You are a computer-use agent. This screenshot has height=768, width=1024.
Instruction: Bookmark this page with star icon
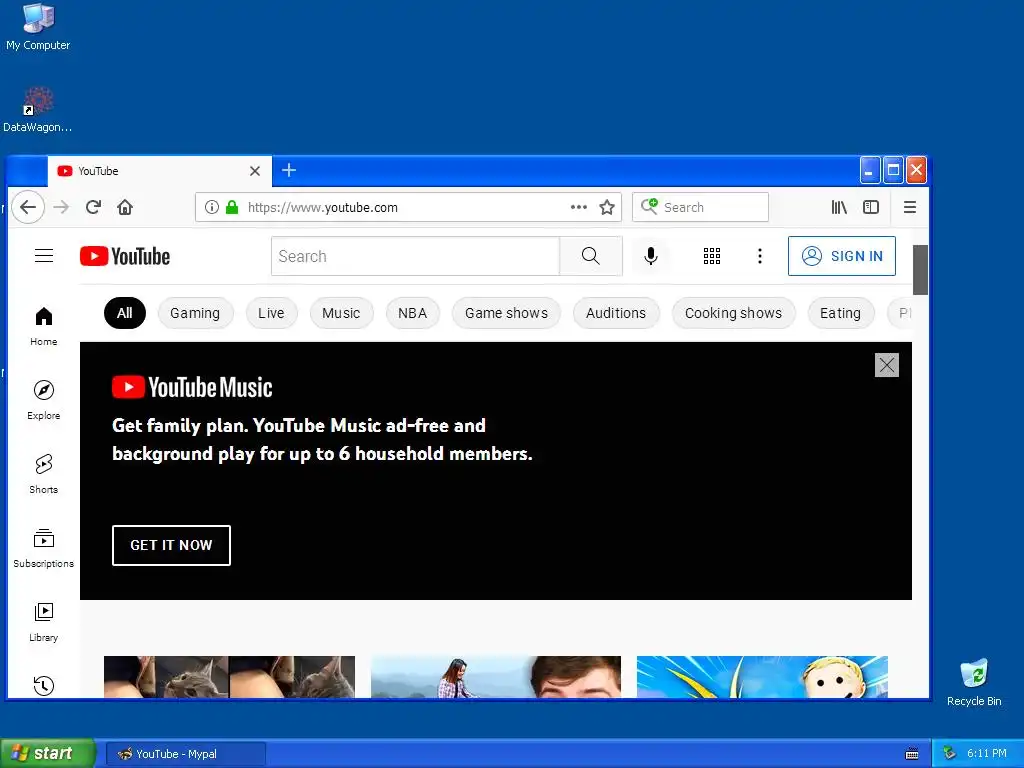pyautogui.click(x=607, y=207)
